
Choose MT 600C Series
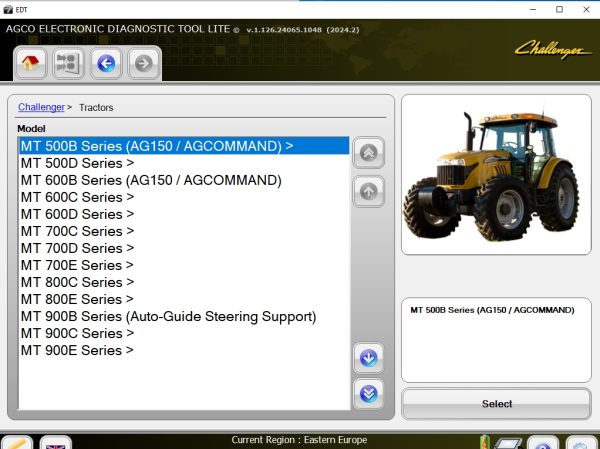[x=184, y=197]
